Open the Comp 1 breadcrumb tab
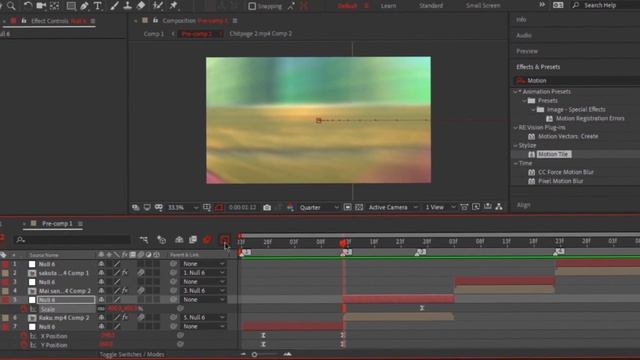640x360 pixels. [153, 34]
